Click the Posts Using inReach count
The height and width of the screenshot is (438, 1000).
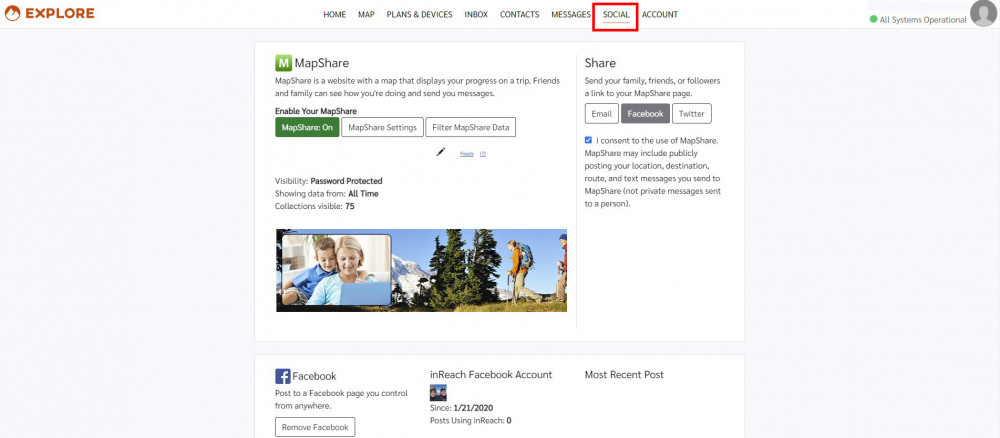click(509, 421)
